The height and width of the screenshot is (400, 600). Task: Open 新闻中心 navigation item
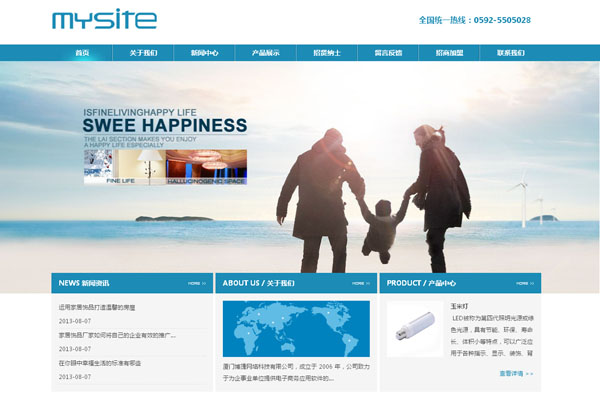coord(204,53)
